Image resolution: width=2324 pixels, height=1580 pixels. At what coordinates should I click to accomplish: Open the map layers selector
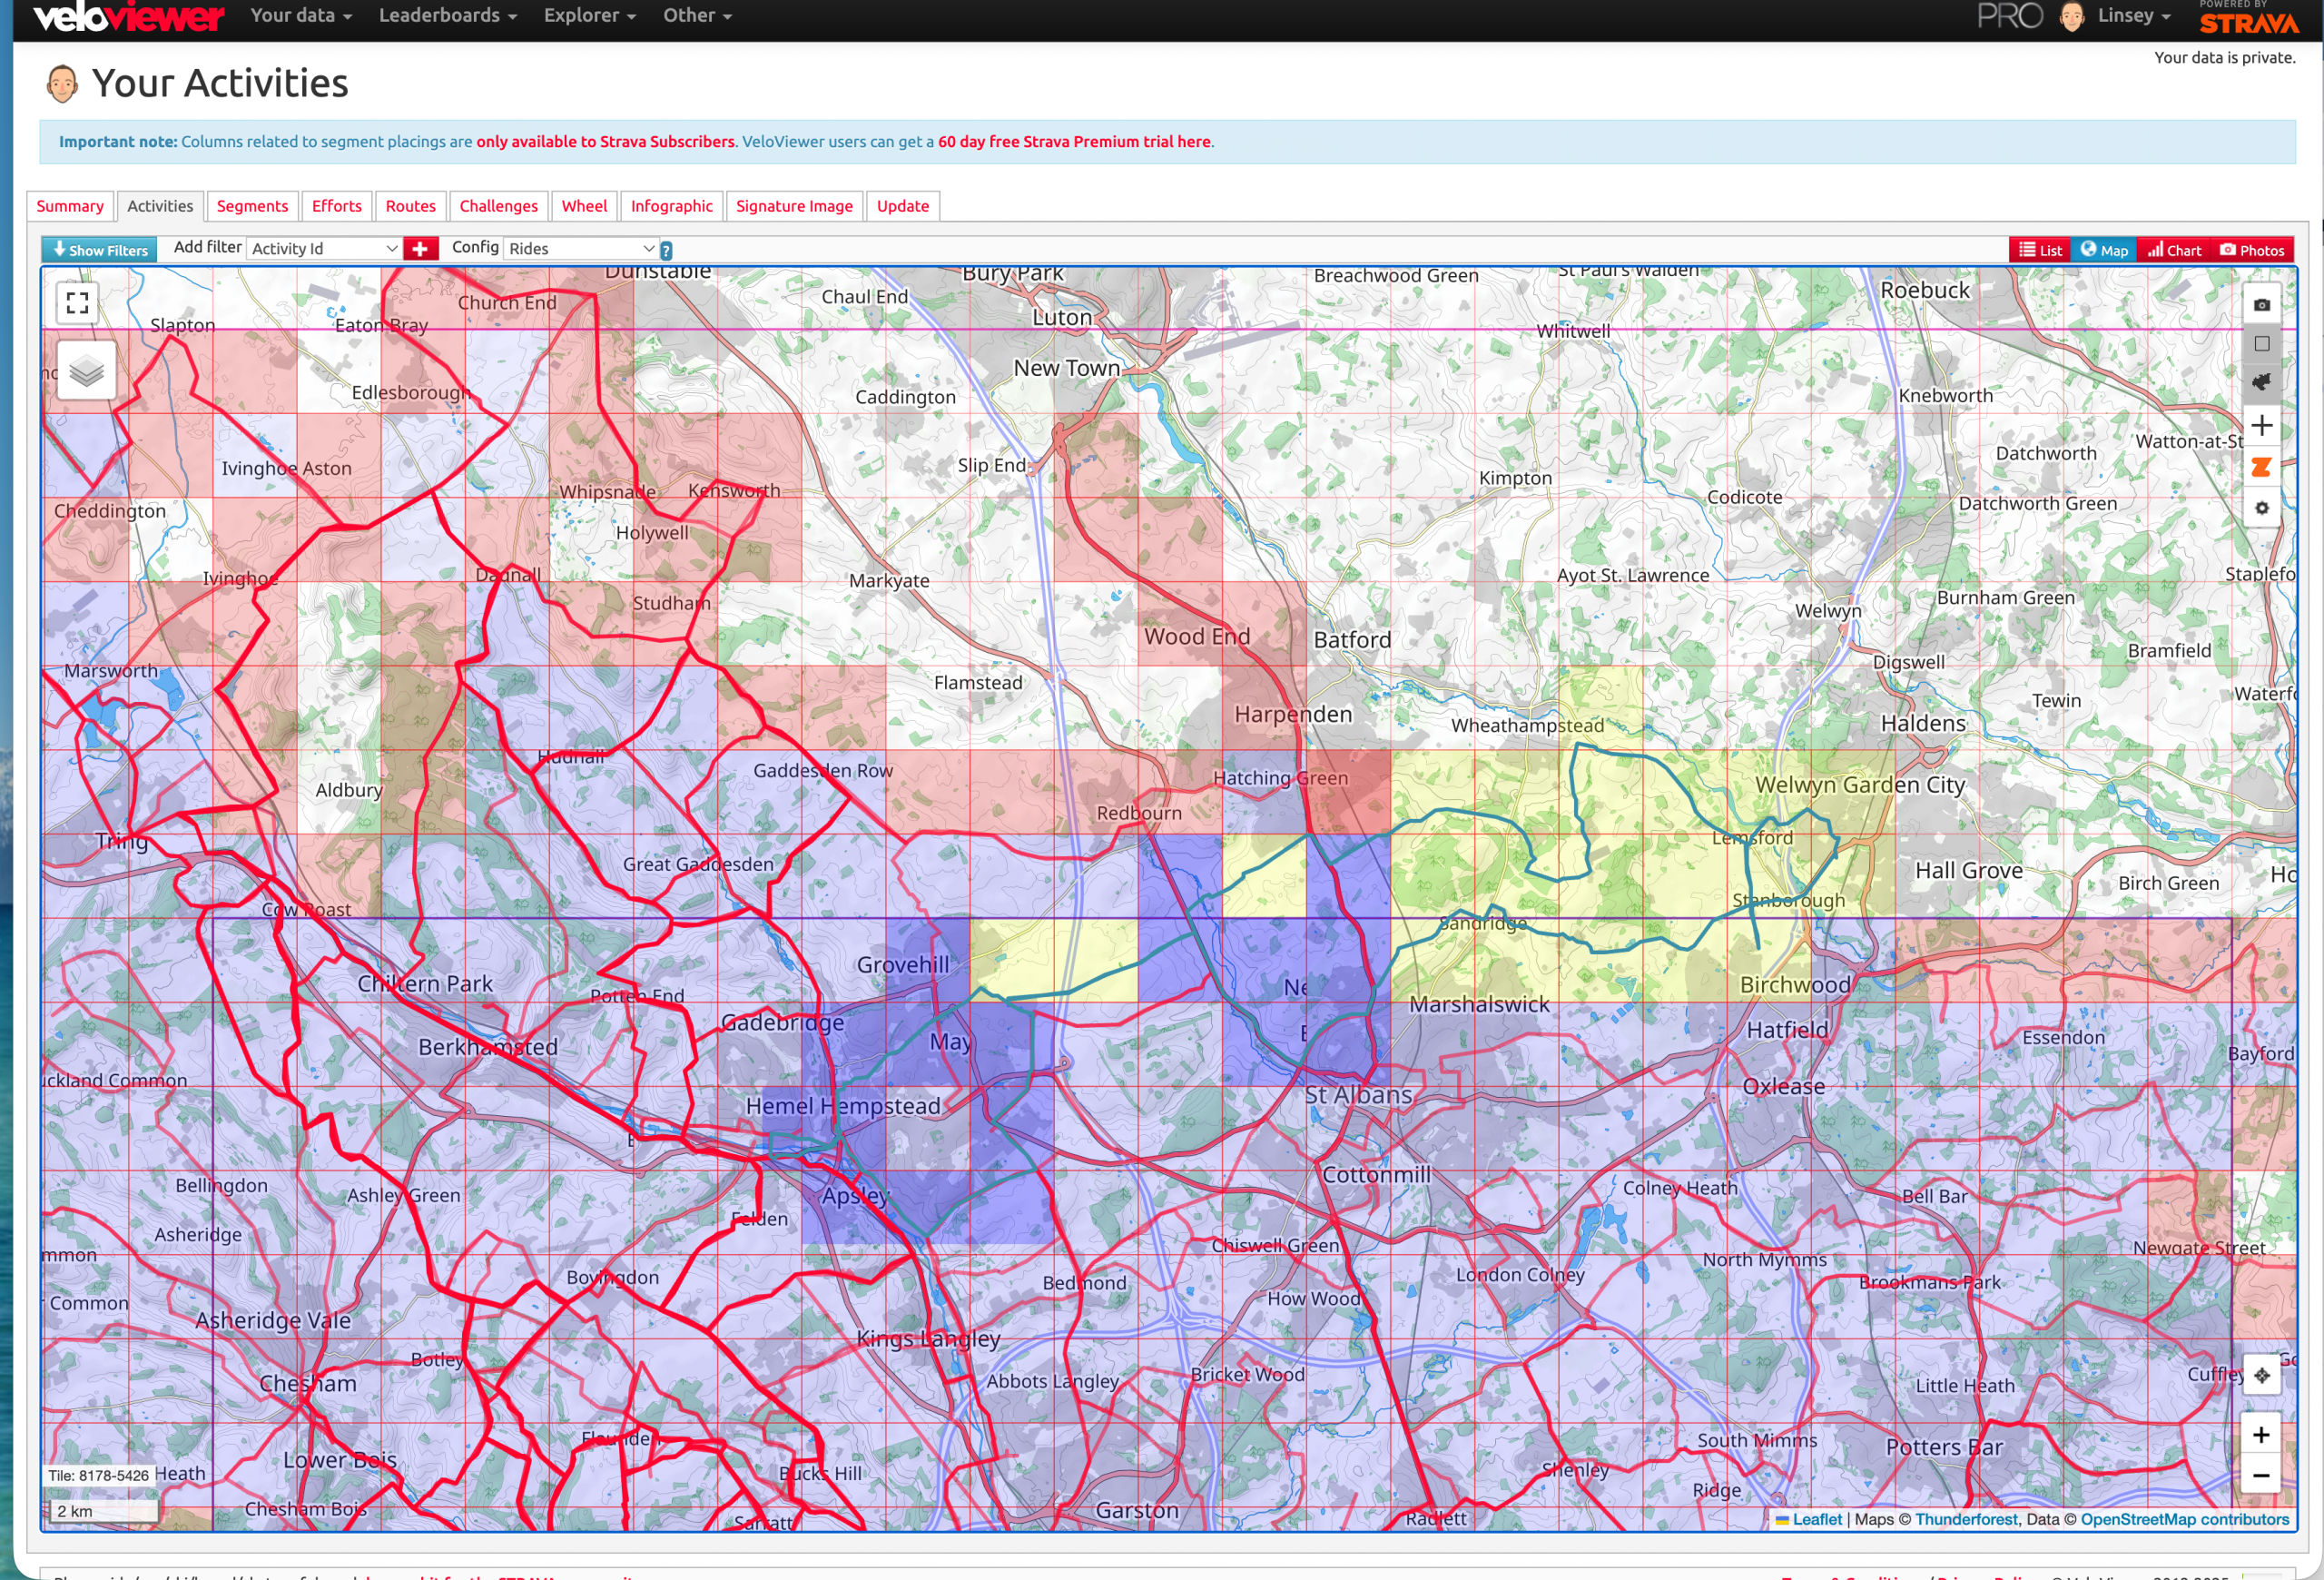tap(87, 371)
